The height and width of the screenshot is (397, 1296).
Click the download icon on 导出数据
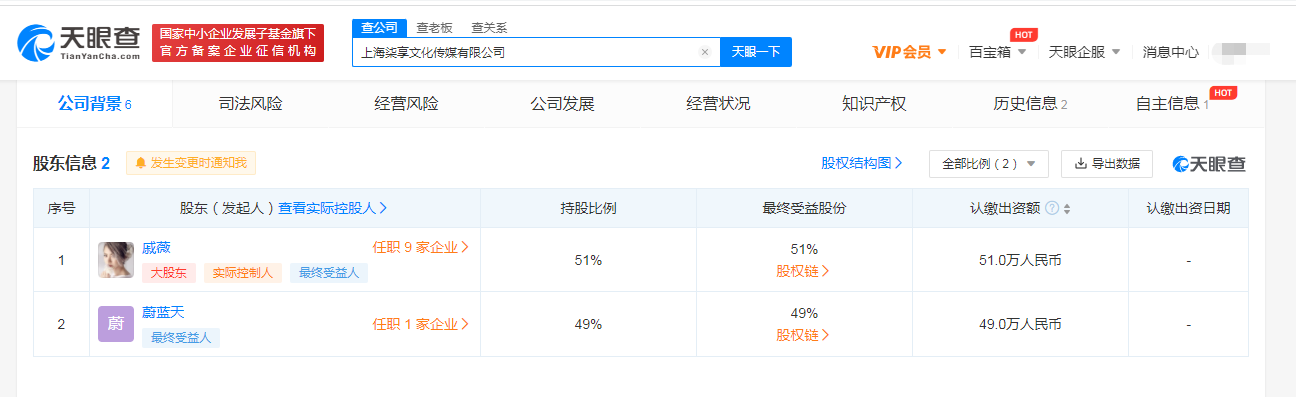[x=1081, y=164]
